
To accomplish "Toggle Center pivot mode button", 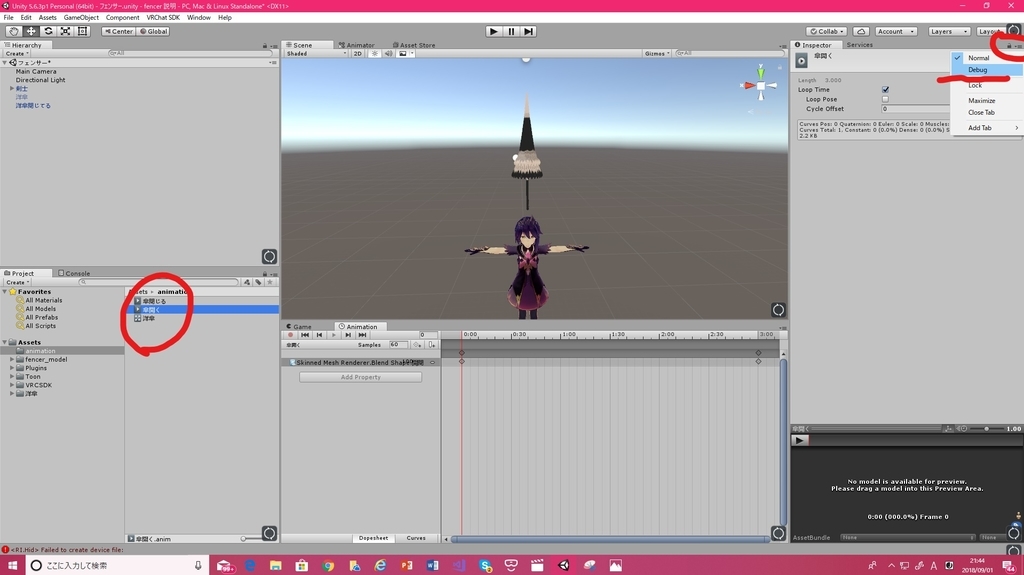I will coord(118,31).
